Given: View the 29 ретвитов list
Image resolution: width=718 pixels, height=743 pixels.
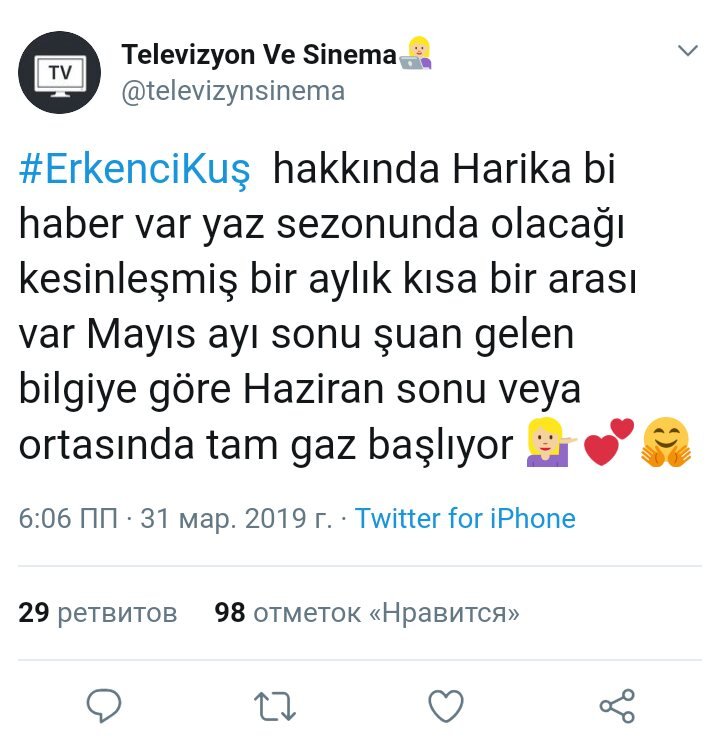Looking at the screenshot, I should [x=98, y=612].
